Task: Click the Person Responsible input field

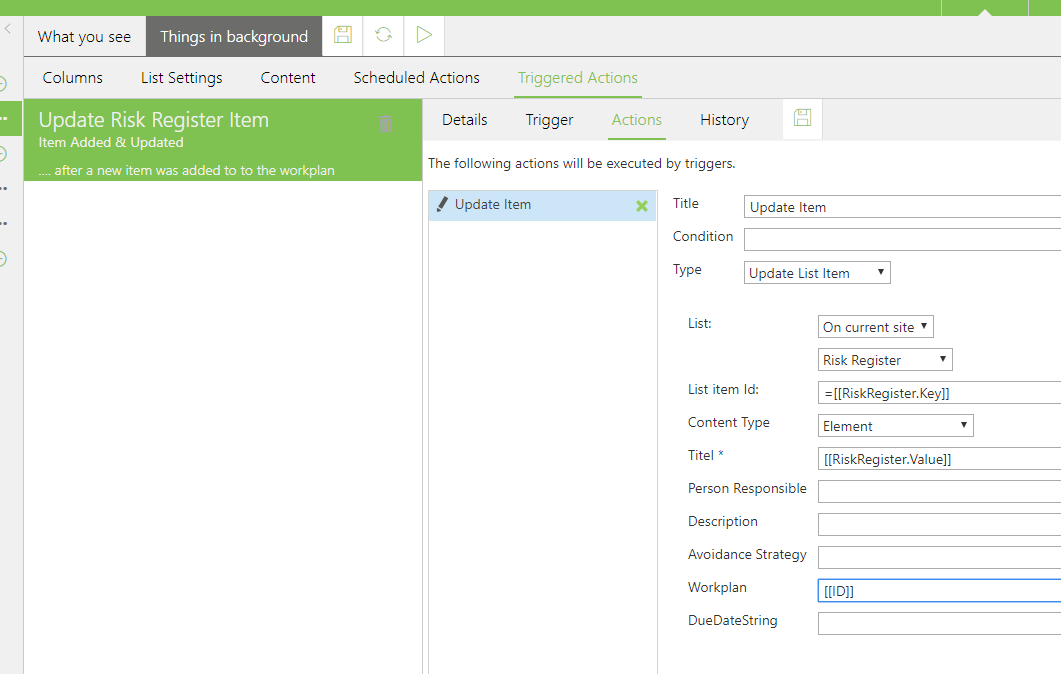Action: [938, 491]
